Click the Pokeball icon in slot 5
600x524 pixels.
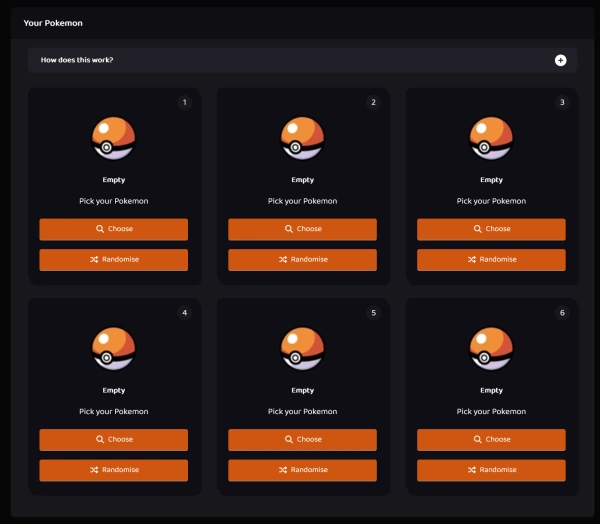302,349
